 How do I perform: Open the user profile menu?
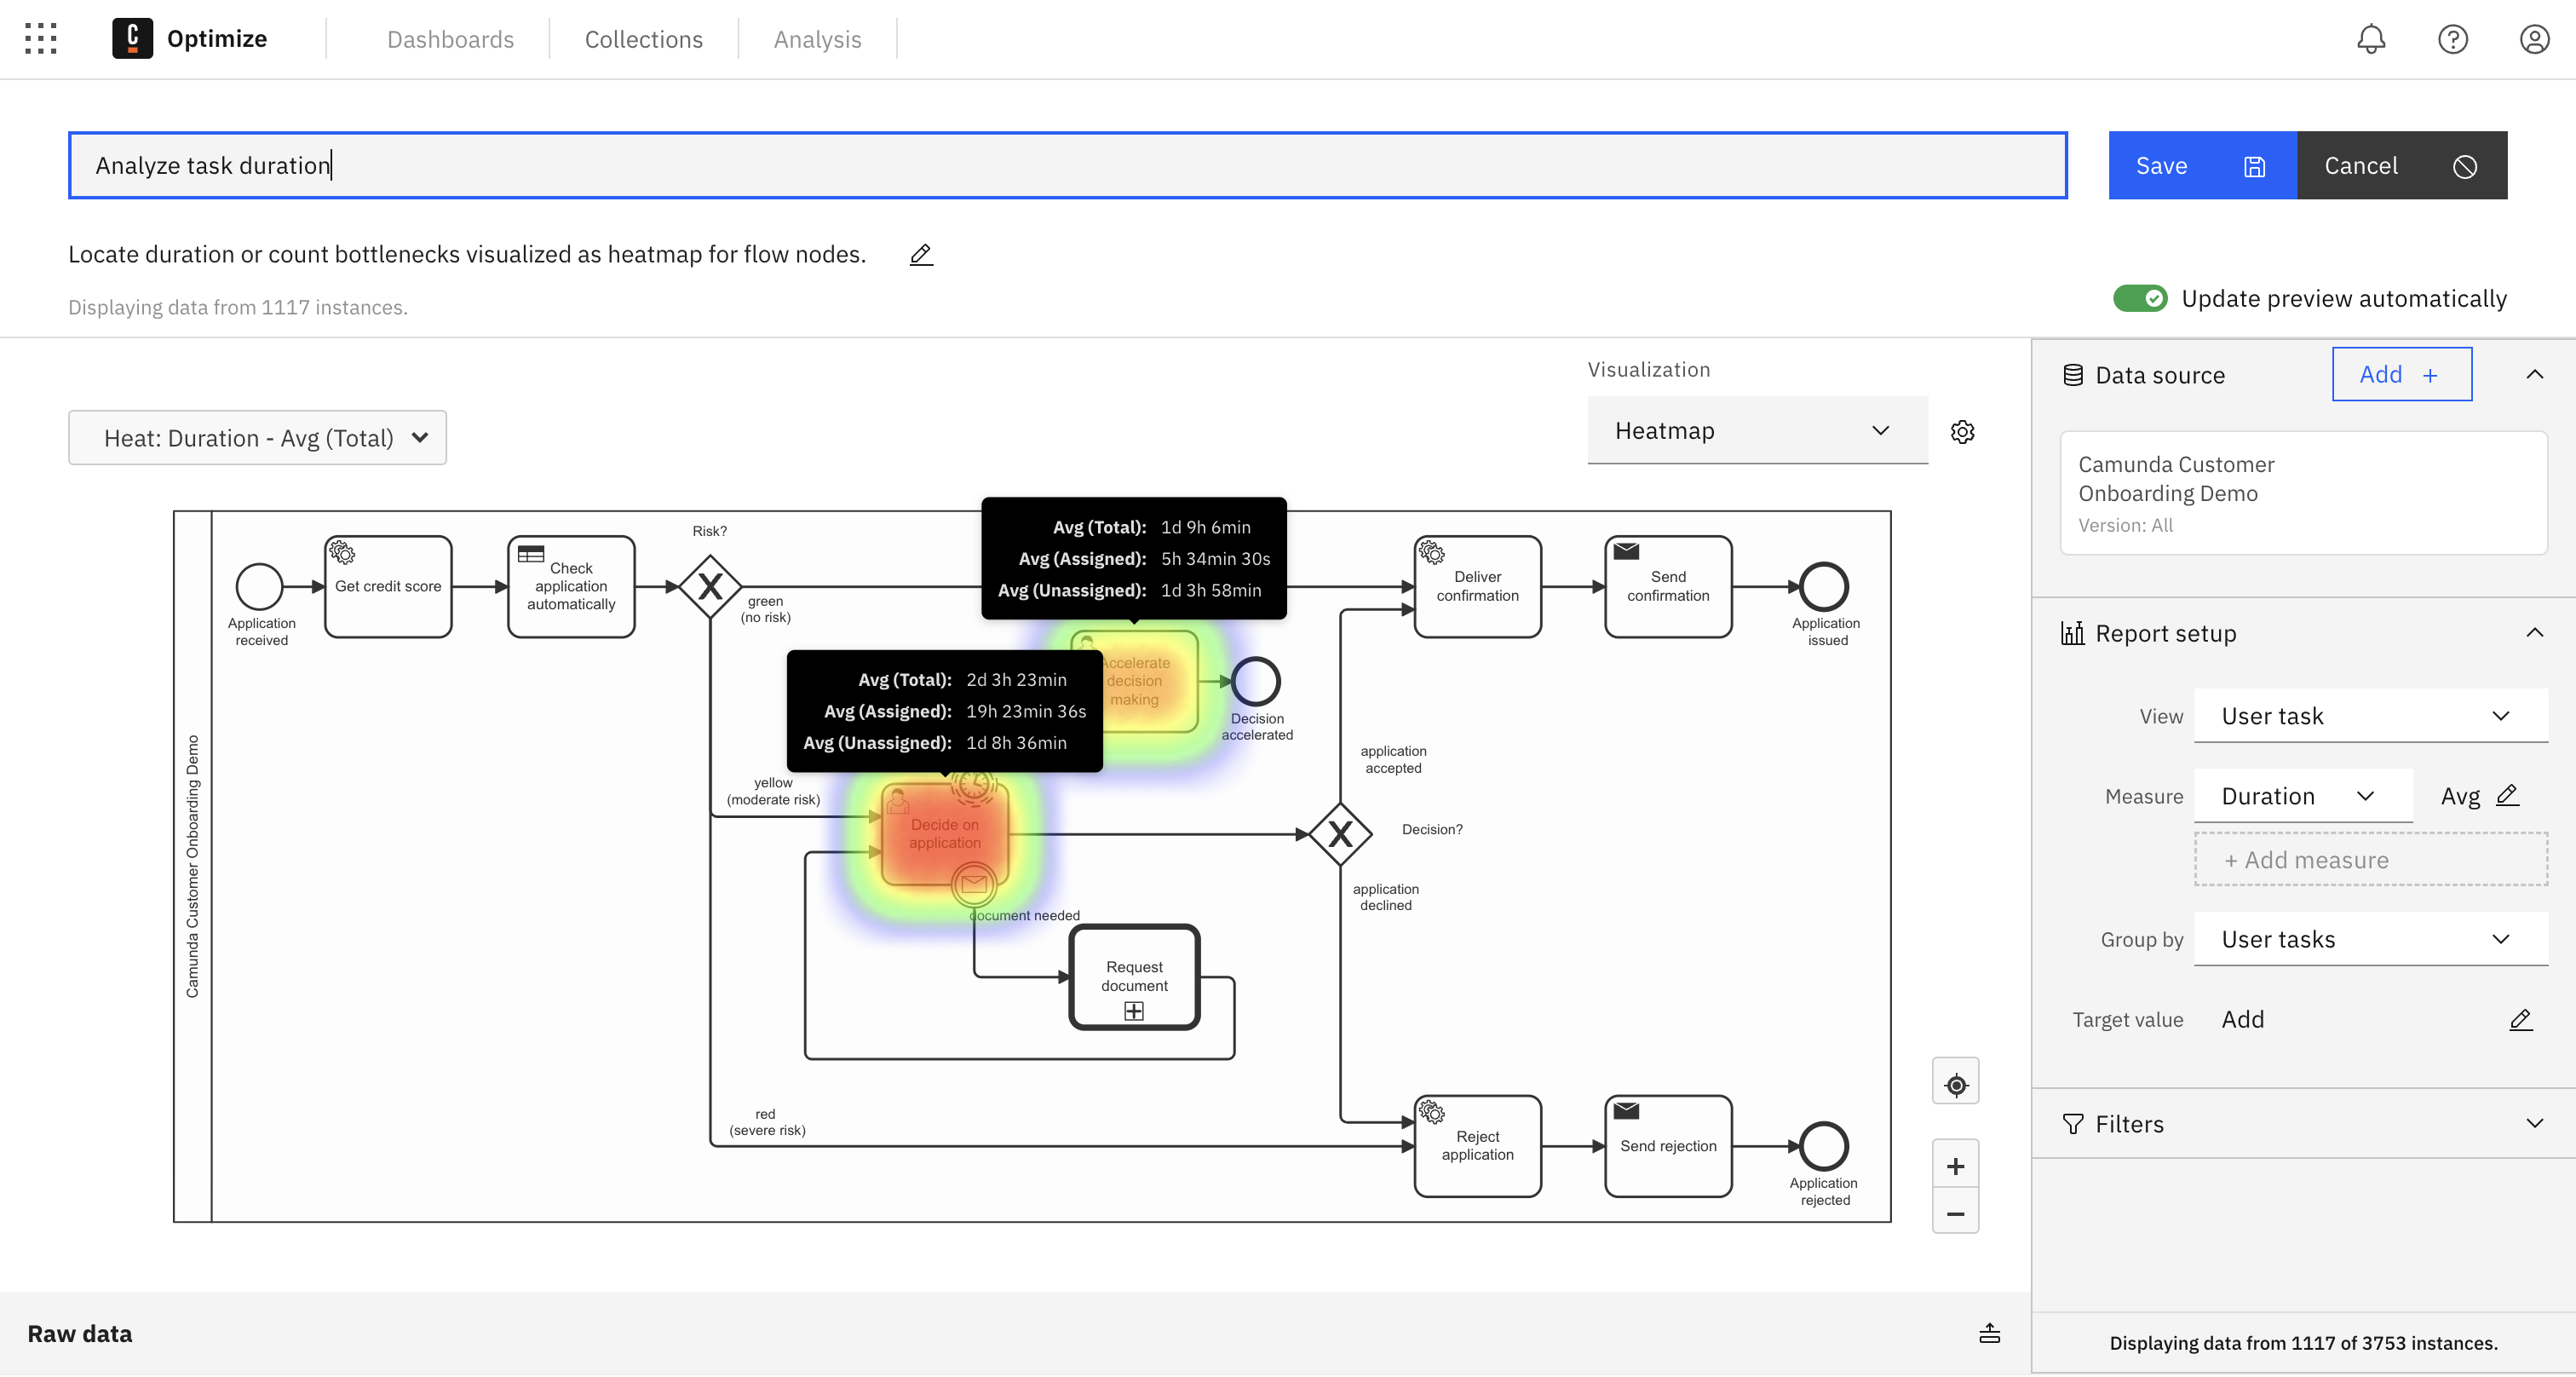[2533, 39]
